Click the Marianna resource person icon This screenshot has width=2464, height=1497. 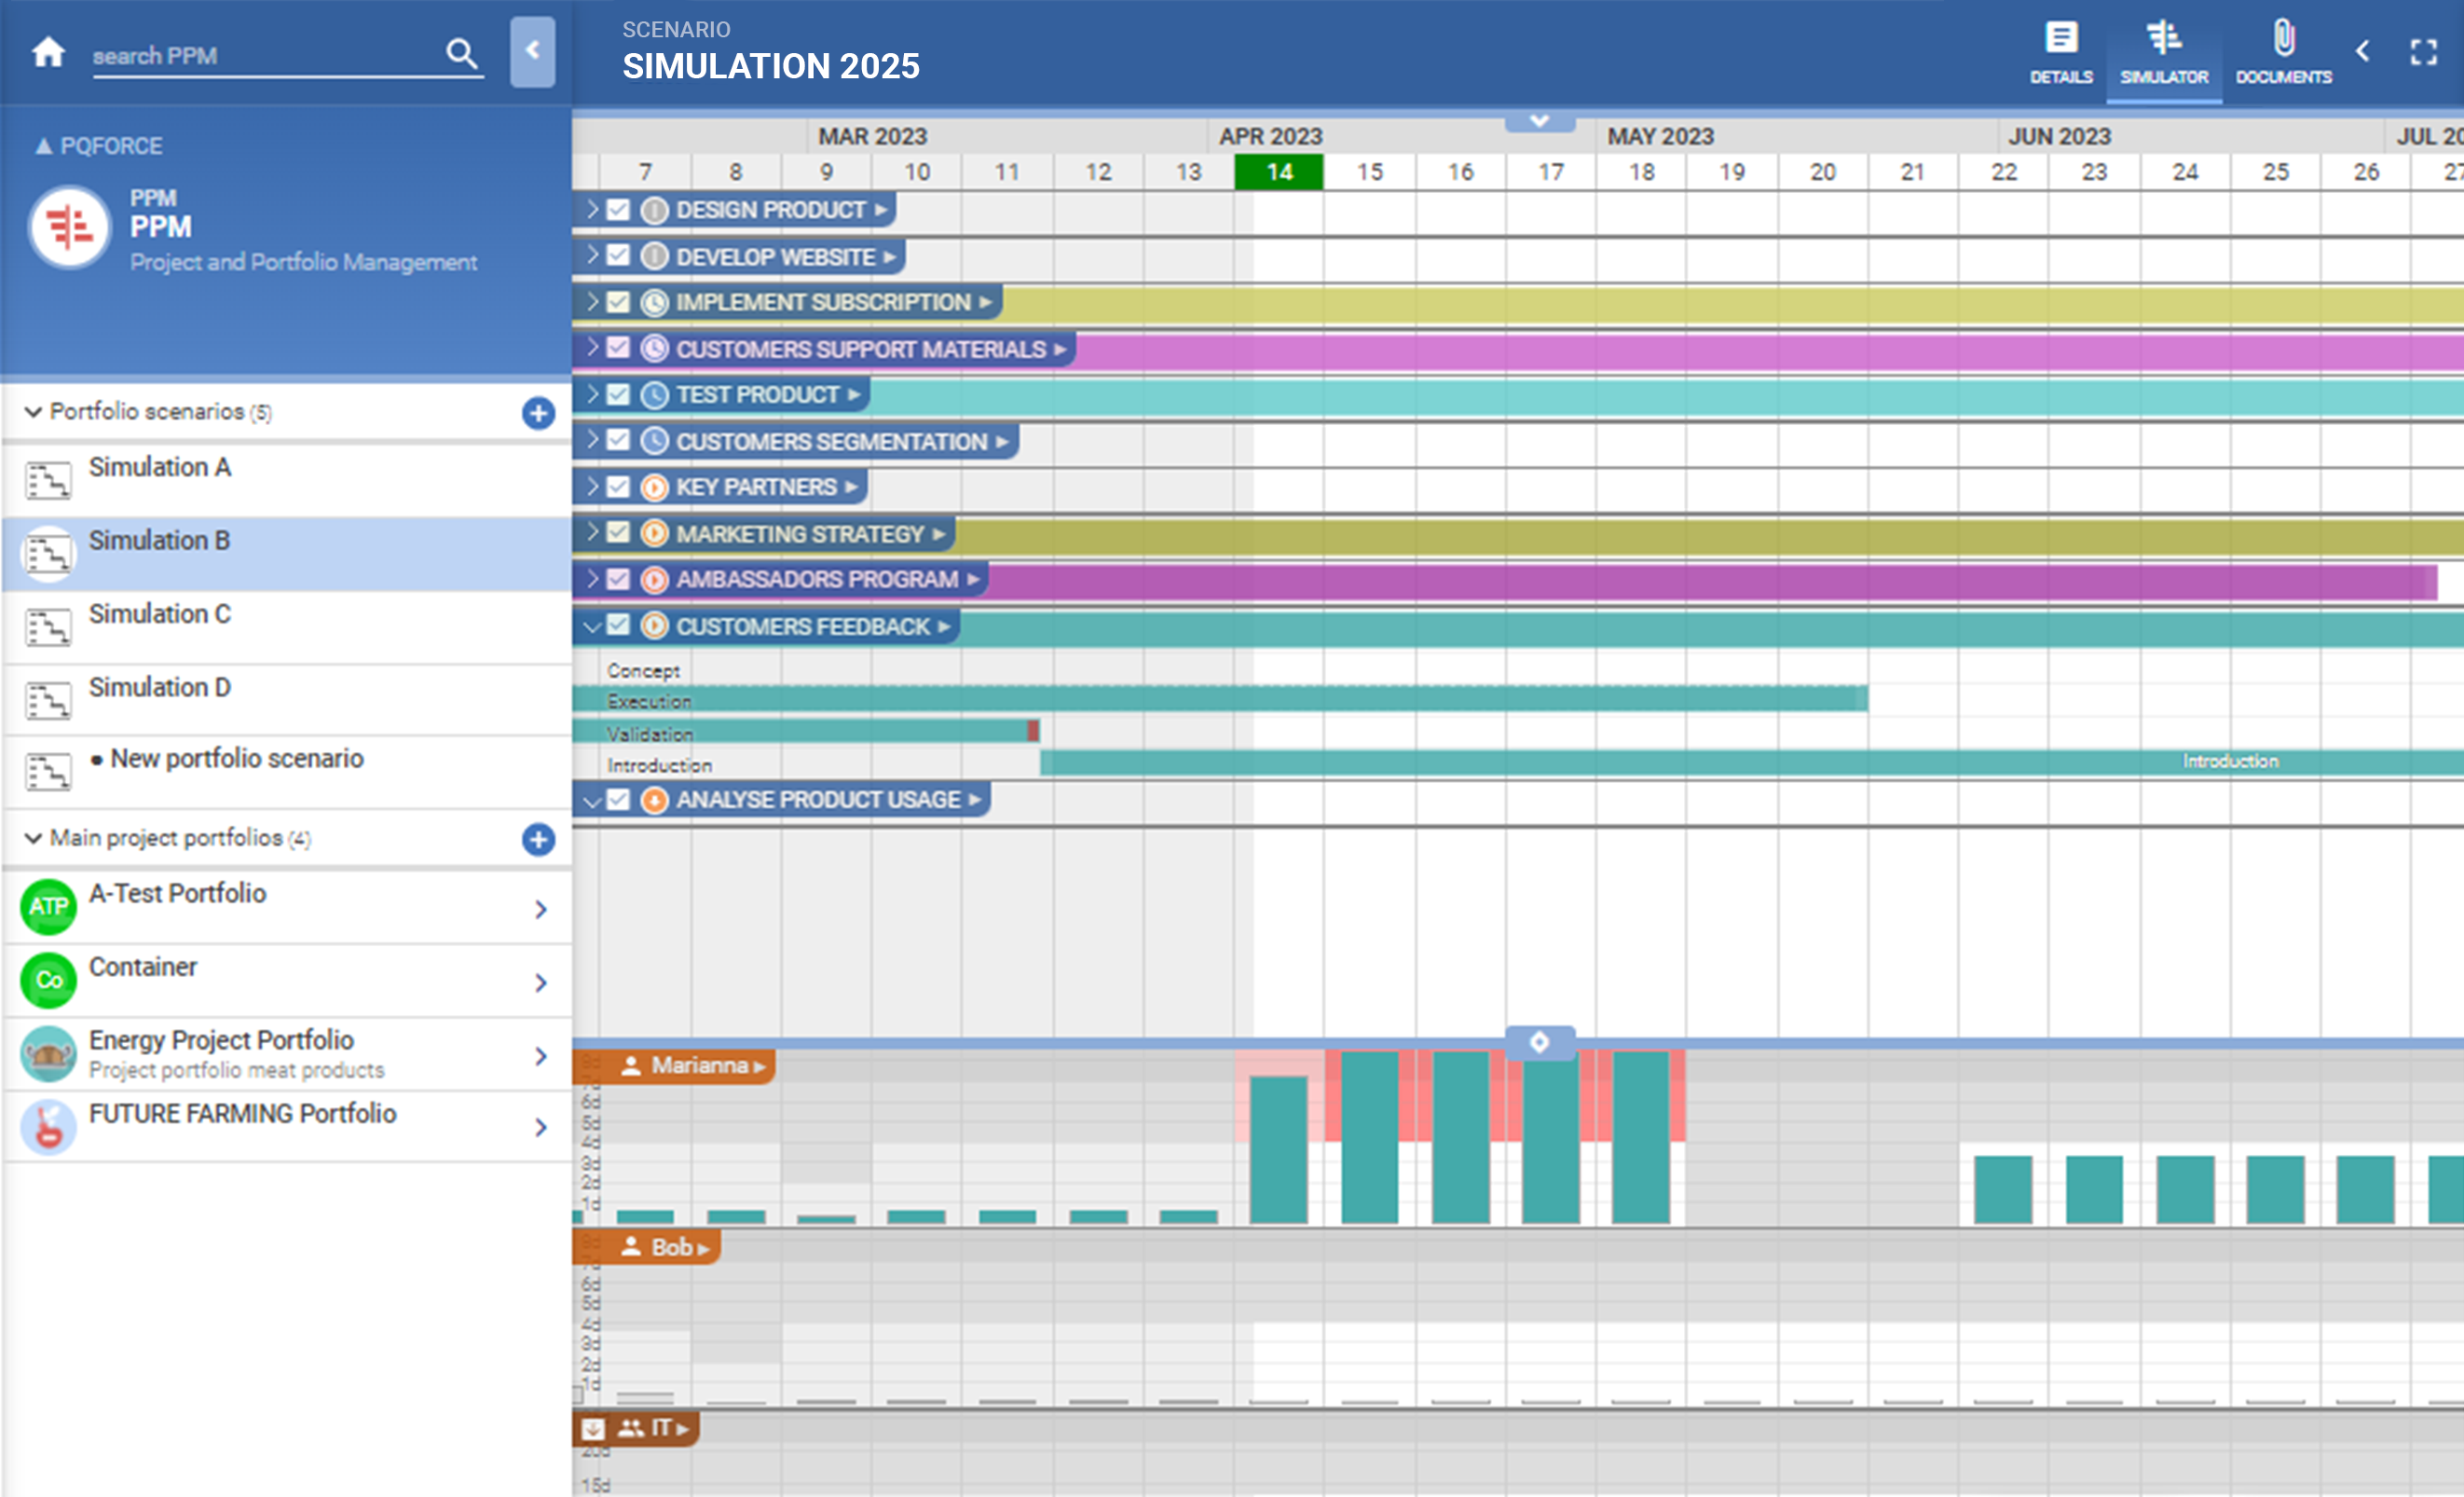tap(630, 1065)
